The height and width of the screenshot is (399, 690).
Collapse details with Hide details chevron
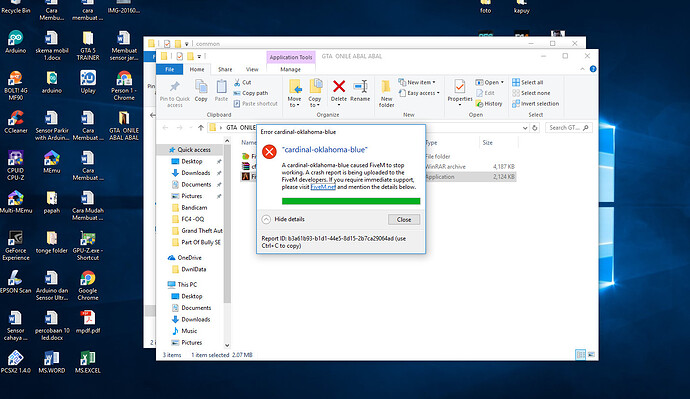click(x=266, y=219)
